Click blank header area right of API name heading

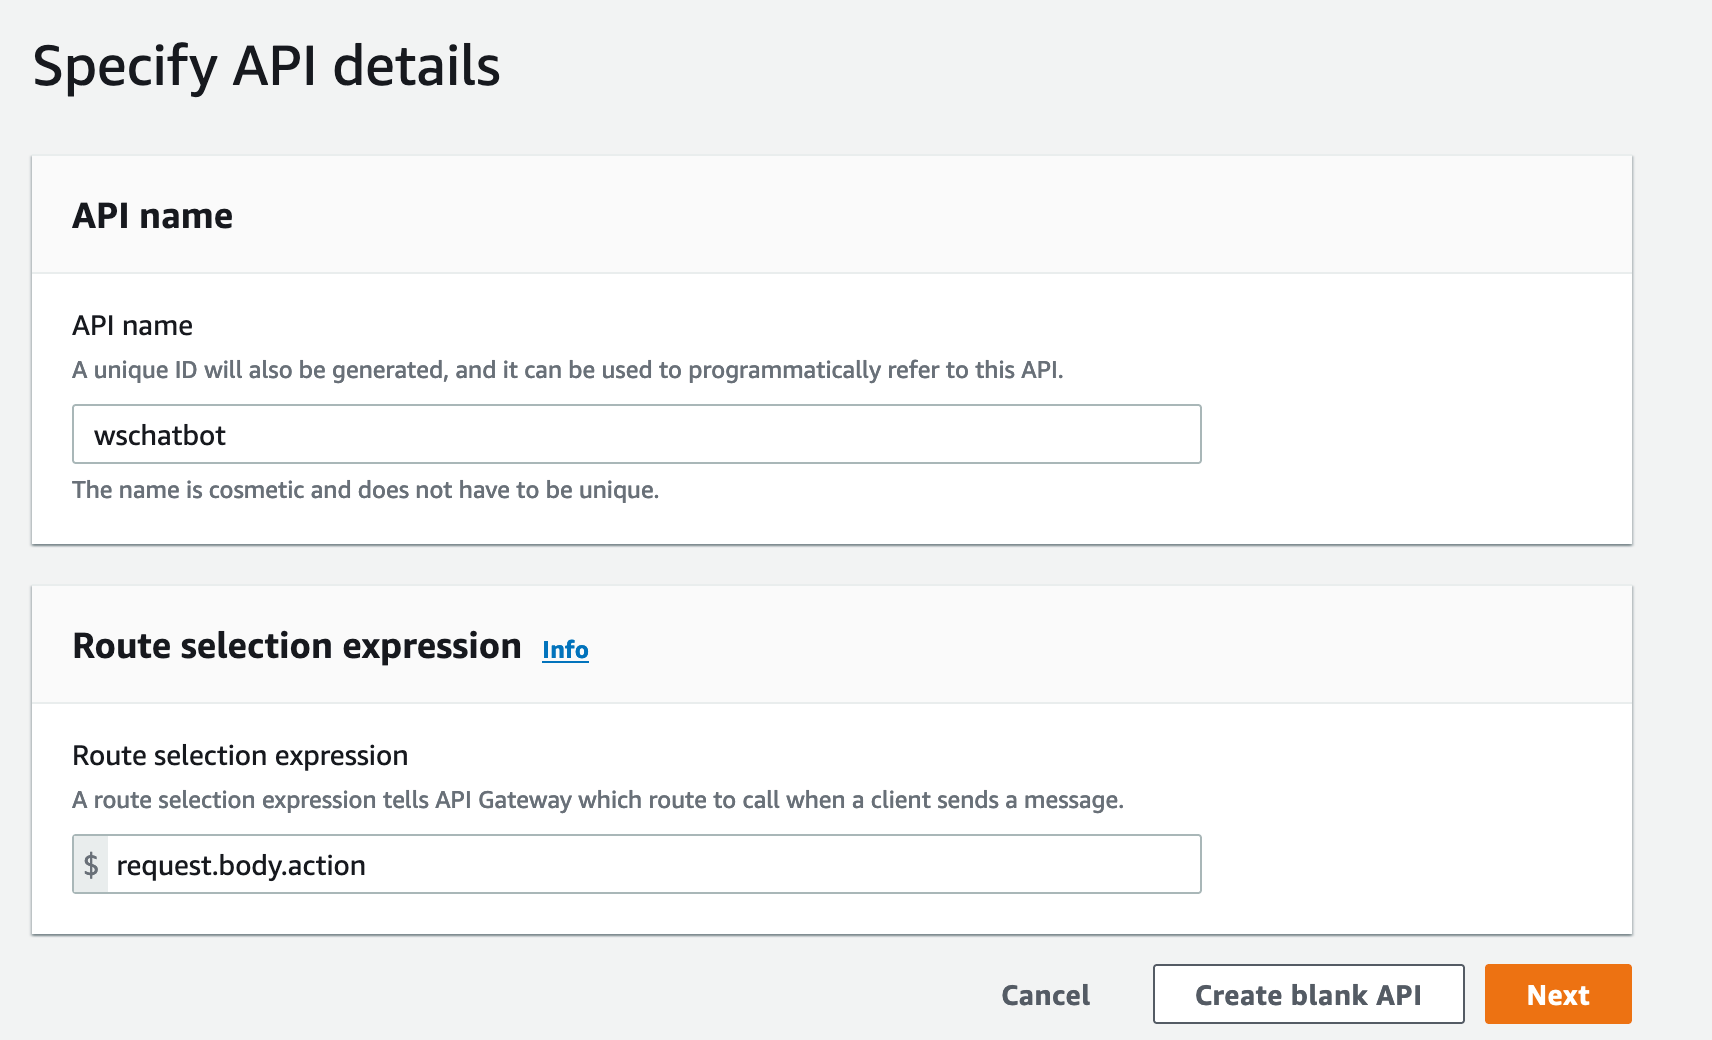coord(900,216)
